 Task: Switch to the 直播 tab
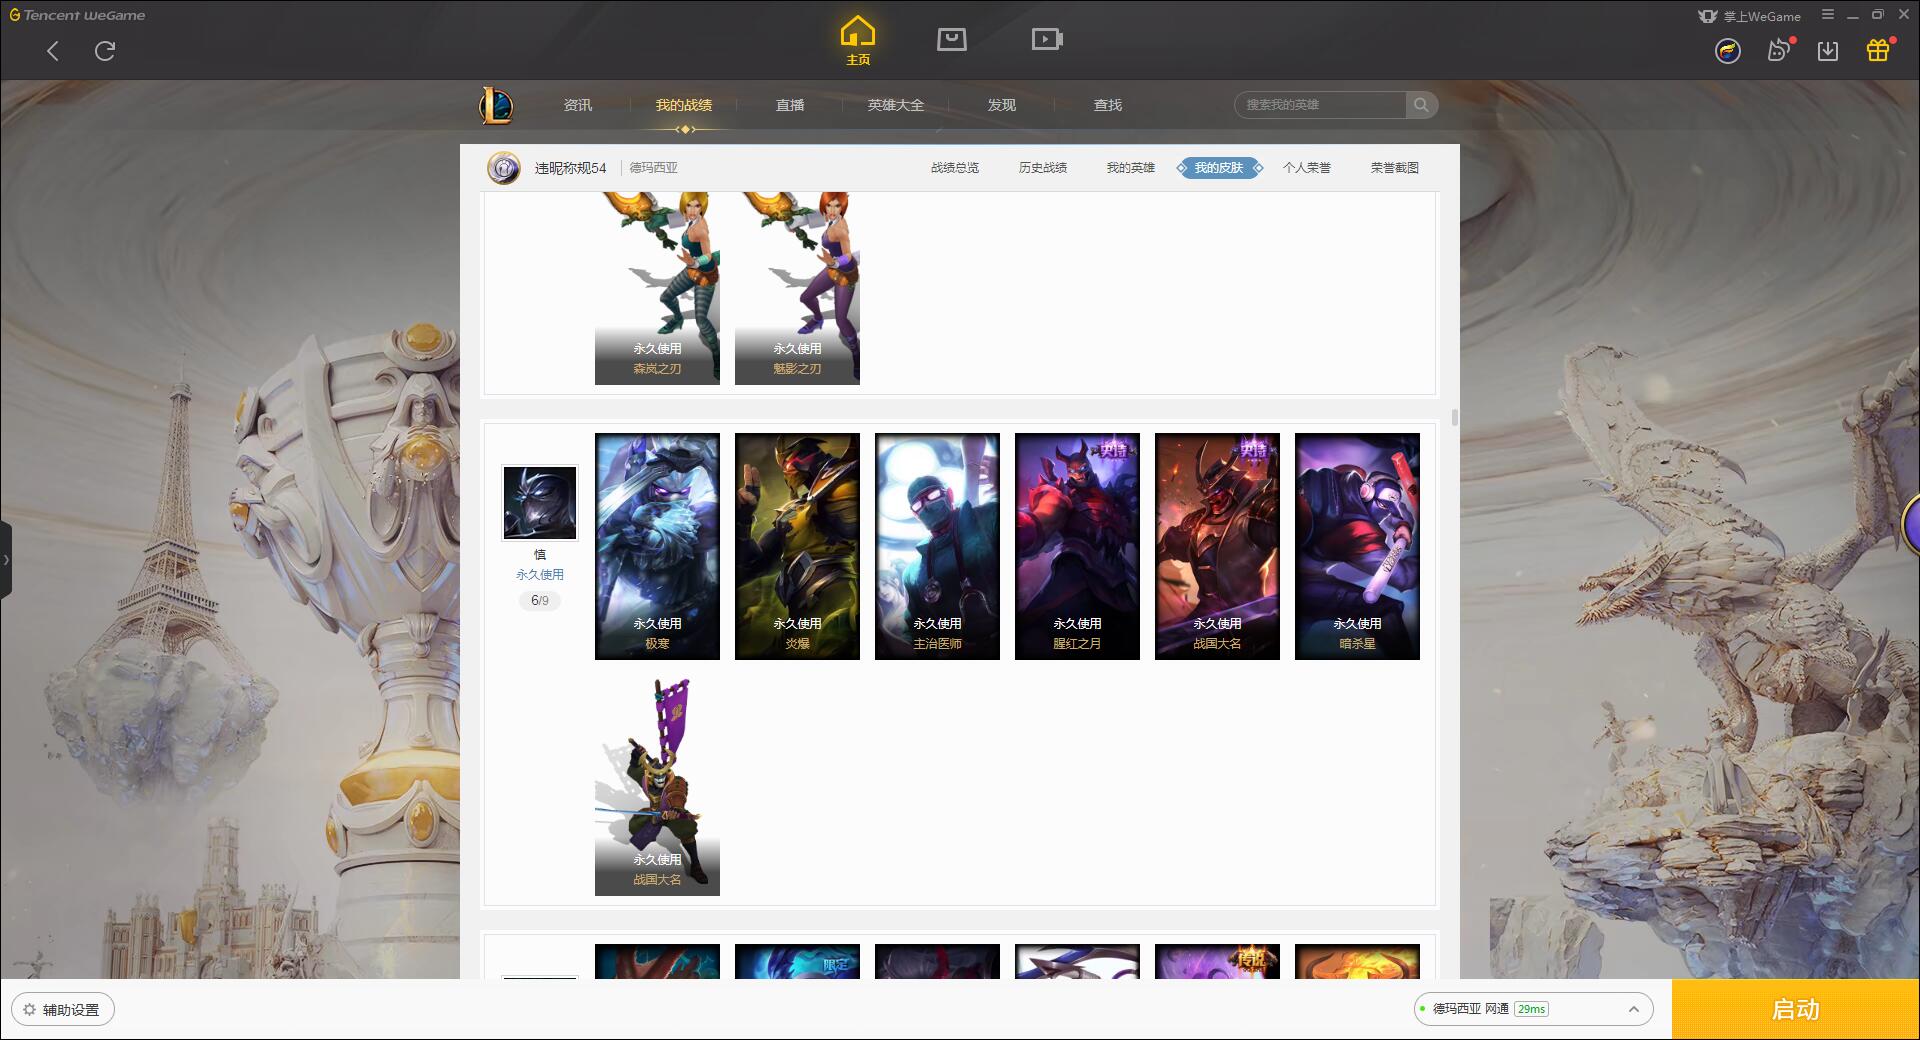(790, 105)
